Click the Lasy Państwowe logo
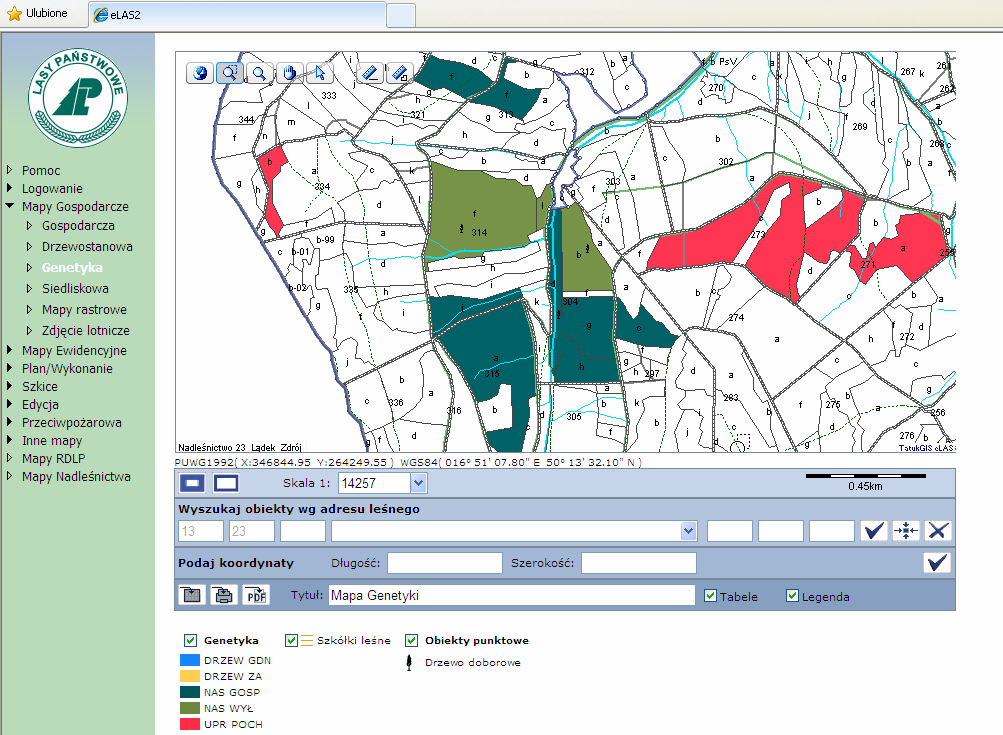Screen dimensions: 1003x735 (x=78, y=97)
